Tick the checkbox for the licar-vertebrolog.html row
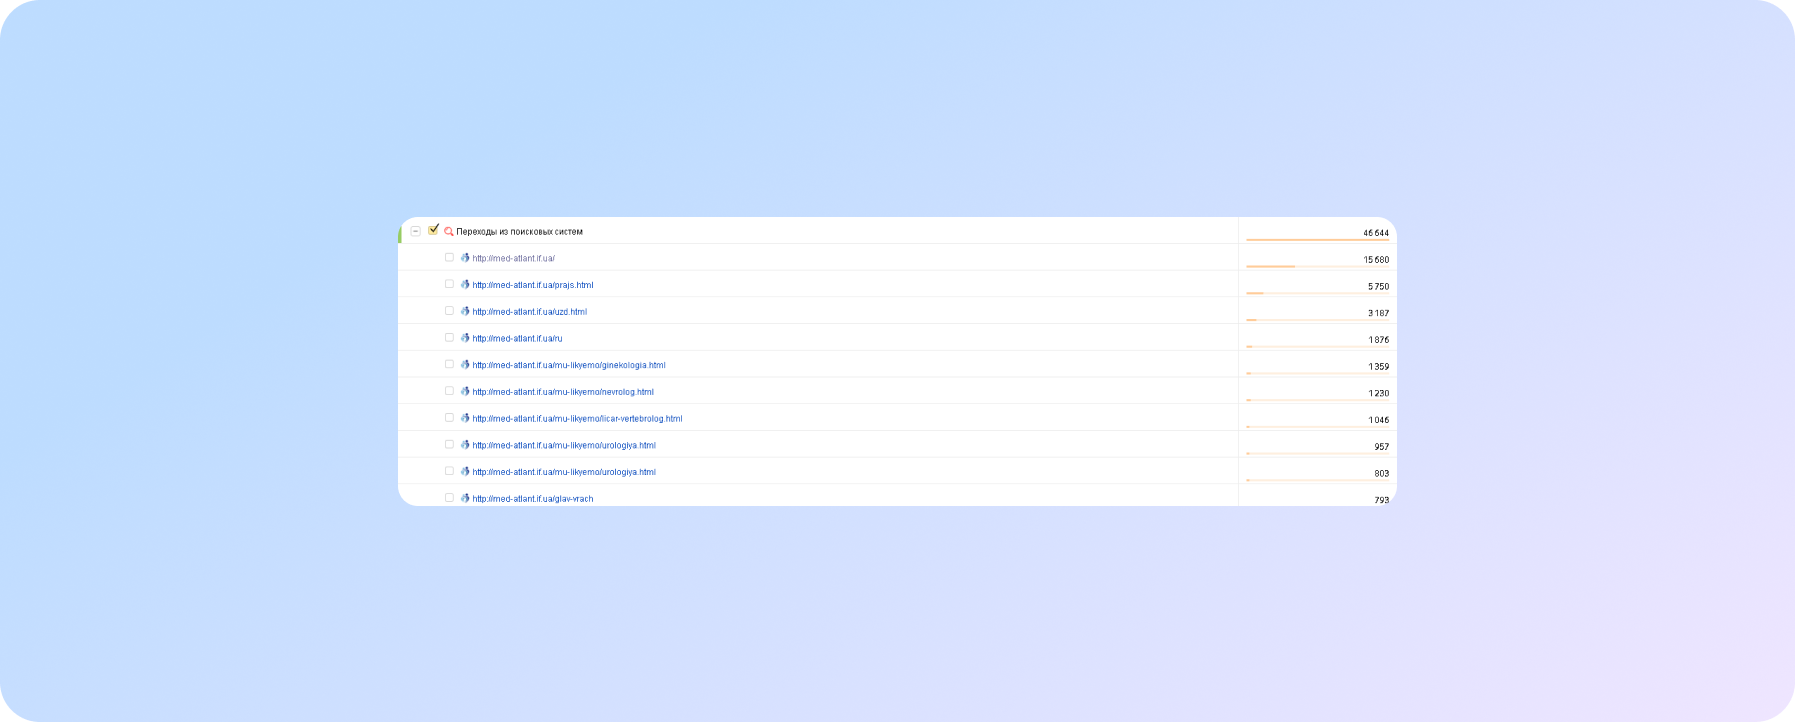This screenshot has width=1795, height=722. [449, 418]
